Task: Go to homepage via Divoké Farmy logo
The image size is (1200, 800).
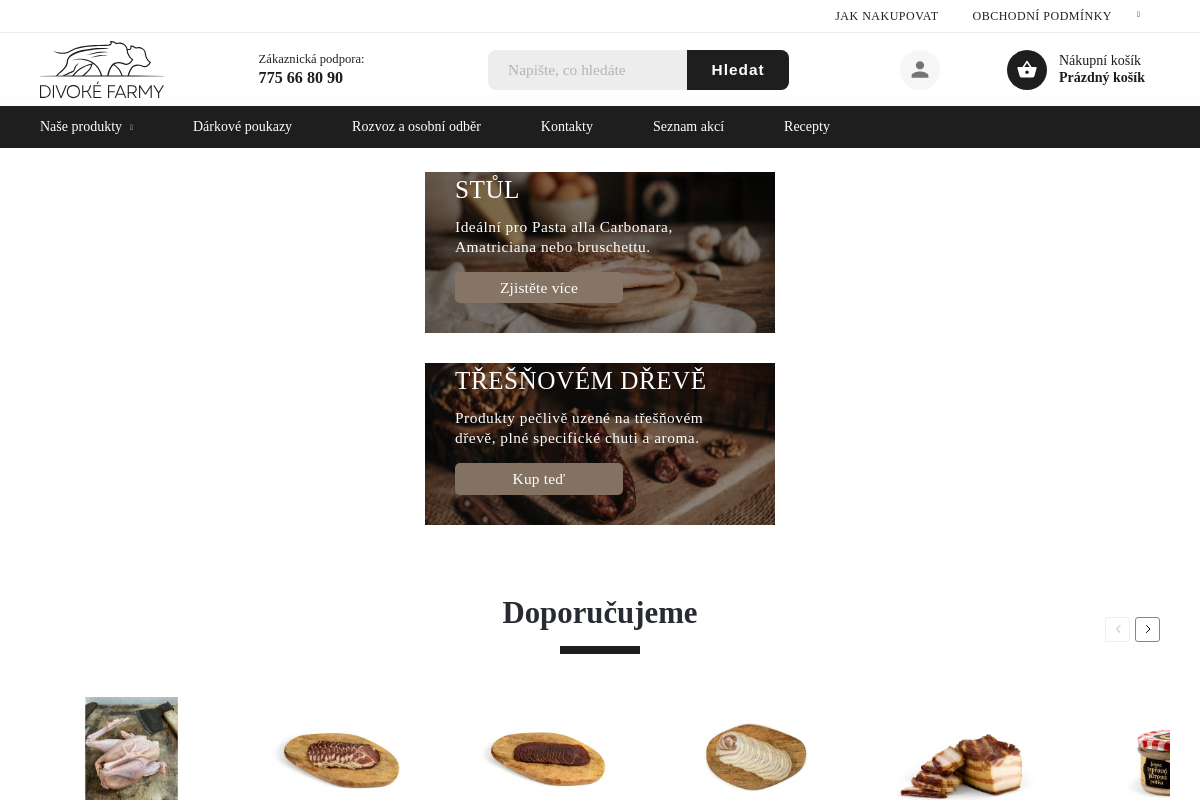Action: point(102,70)
